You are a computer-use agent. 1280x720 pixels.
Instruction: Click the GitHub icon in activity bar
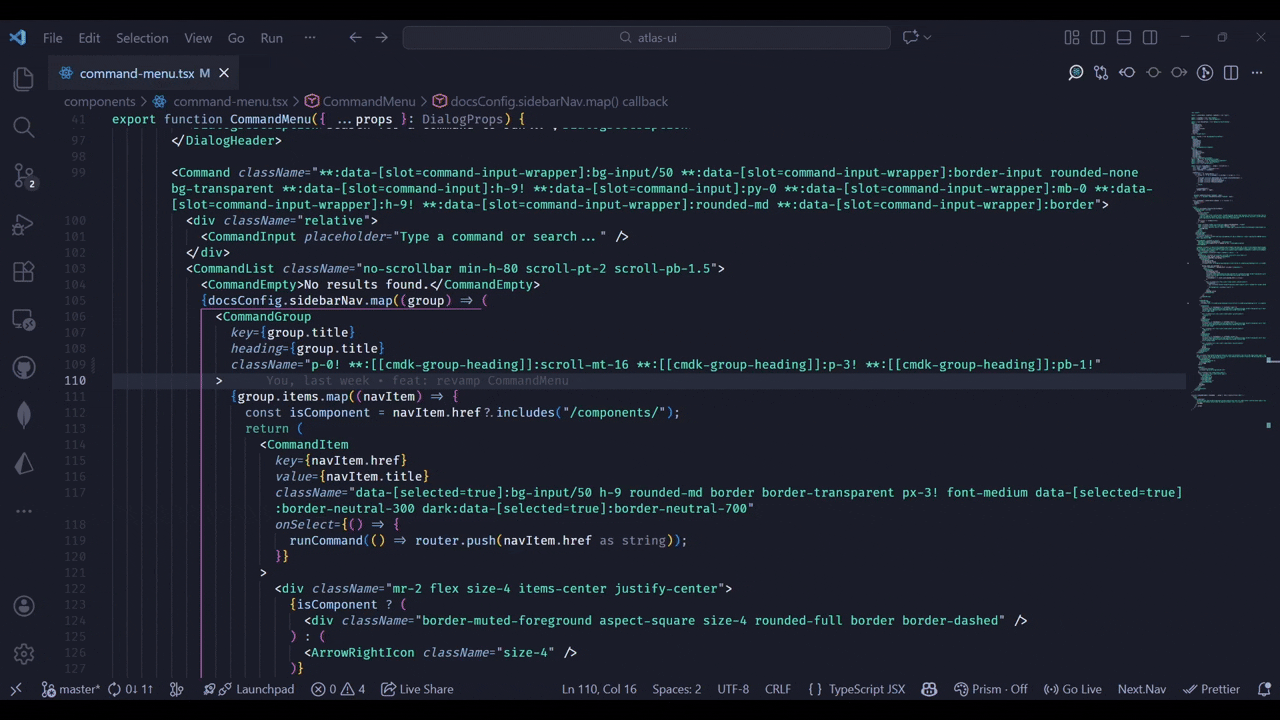tap(24, 368)
